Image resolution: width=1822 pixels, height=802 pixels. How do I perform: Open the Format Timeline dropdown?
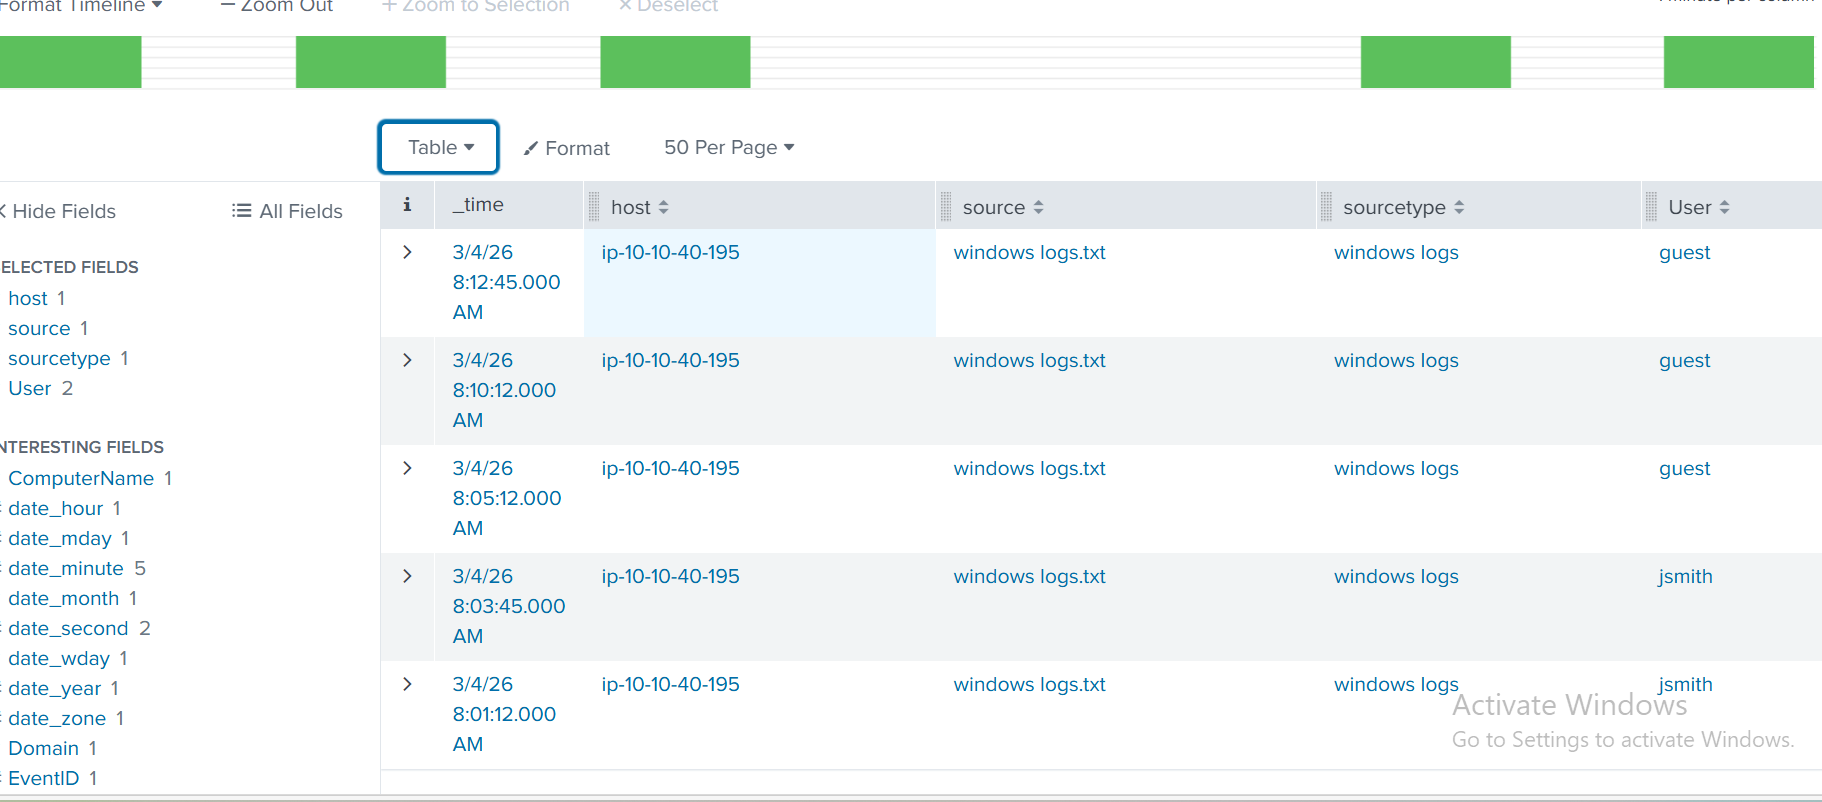pos(80,6)
